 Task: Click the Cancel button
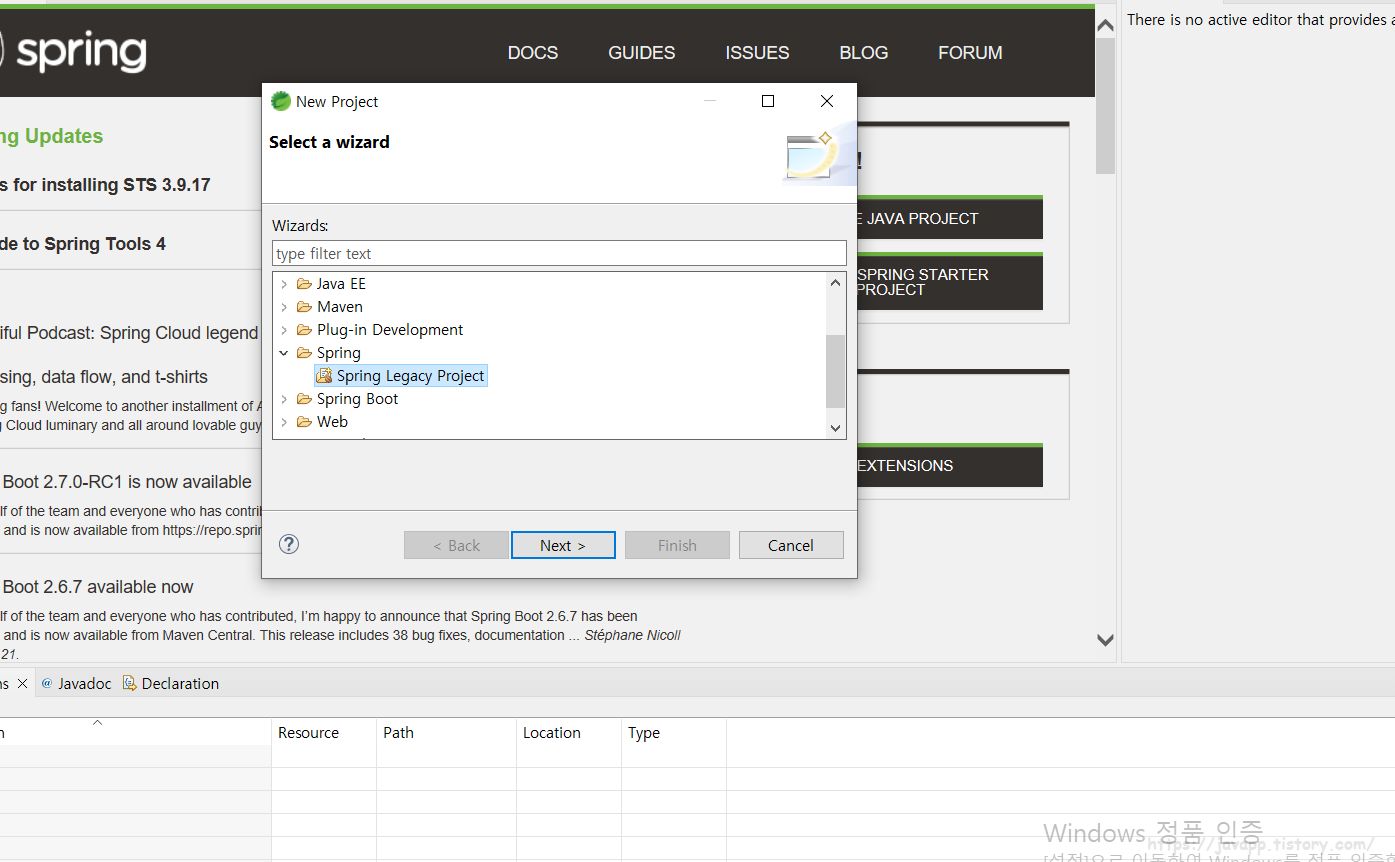click(x=791, y=545)
